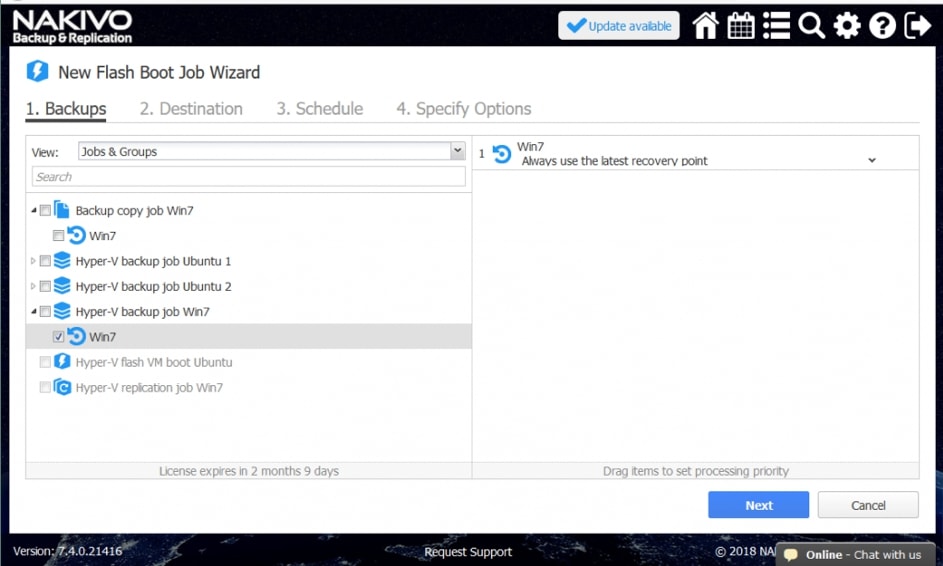Switch to the 2. Destination step
The image size is (943, 566).
[x=191, y=109]
